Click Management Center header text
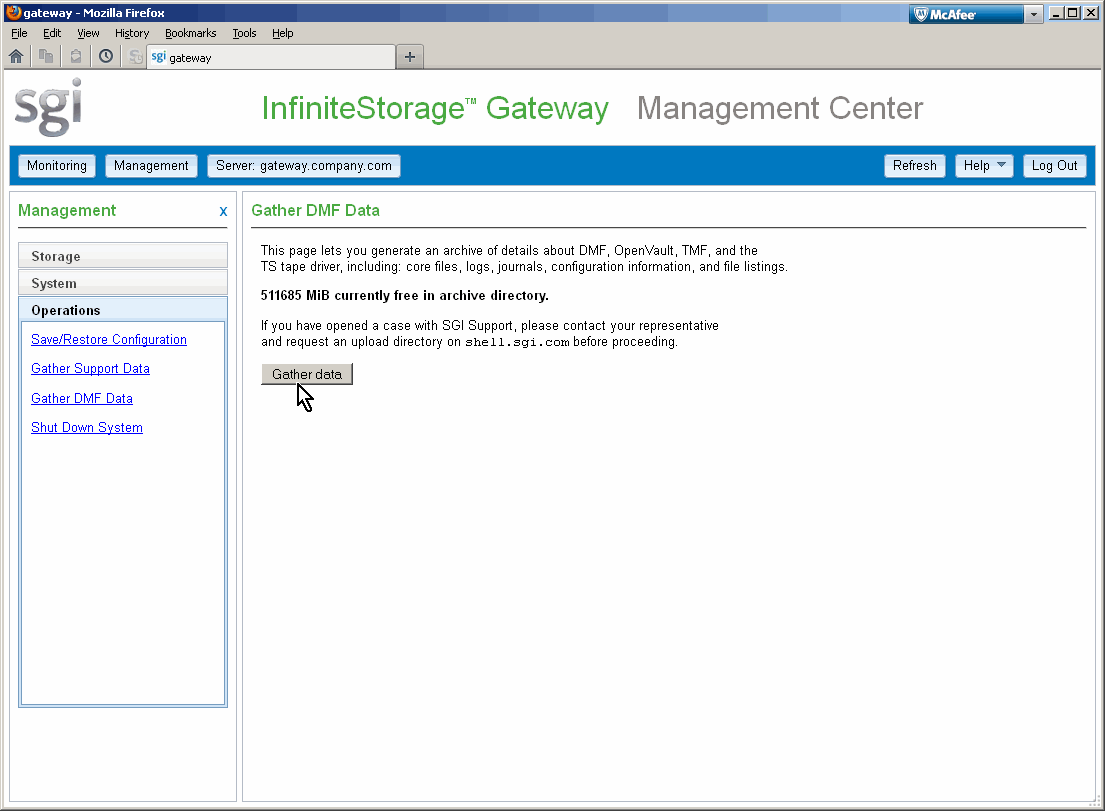 point(779,109)
